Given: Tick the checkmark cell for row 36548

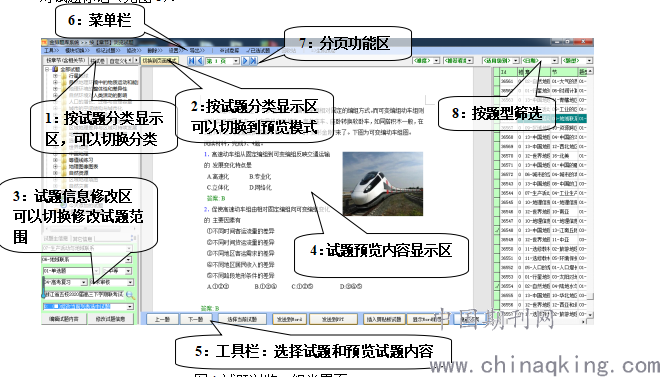Looking at the screenshot, I should 497,230.
